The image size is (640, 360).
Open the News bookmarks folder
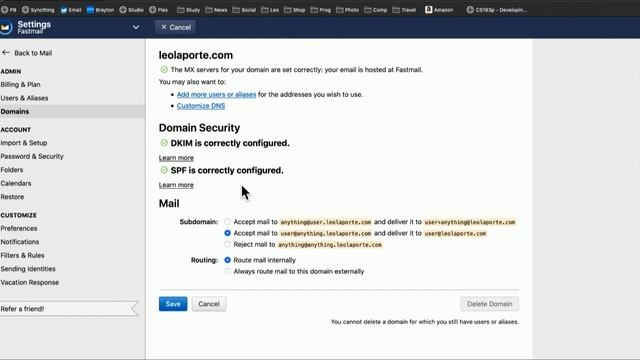tap(216, 10)
